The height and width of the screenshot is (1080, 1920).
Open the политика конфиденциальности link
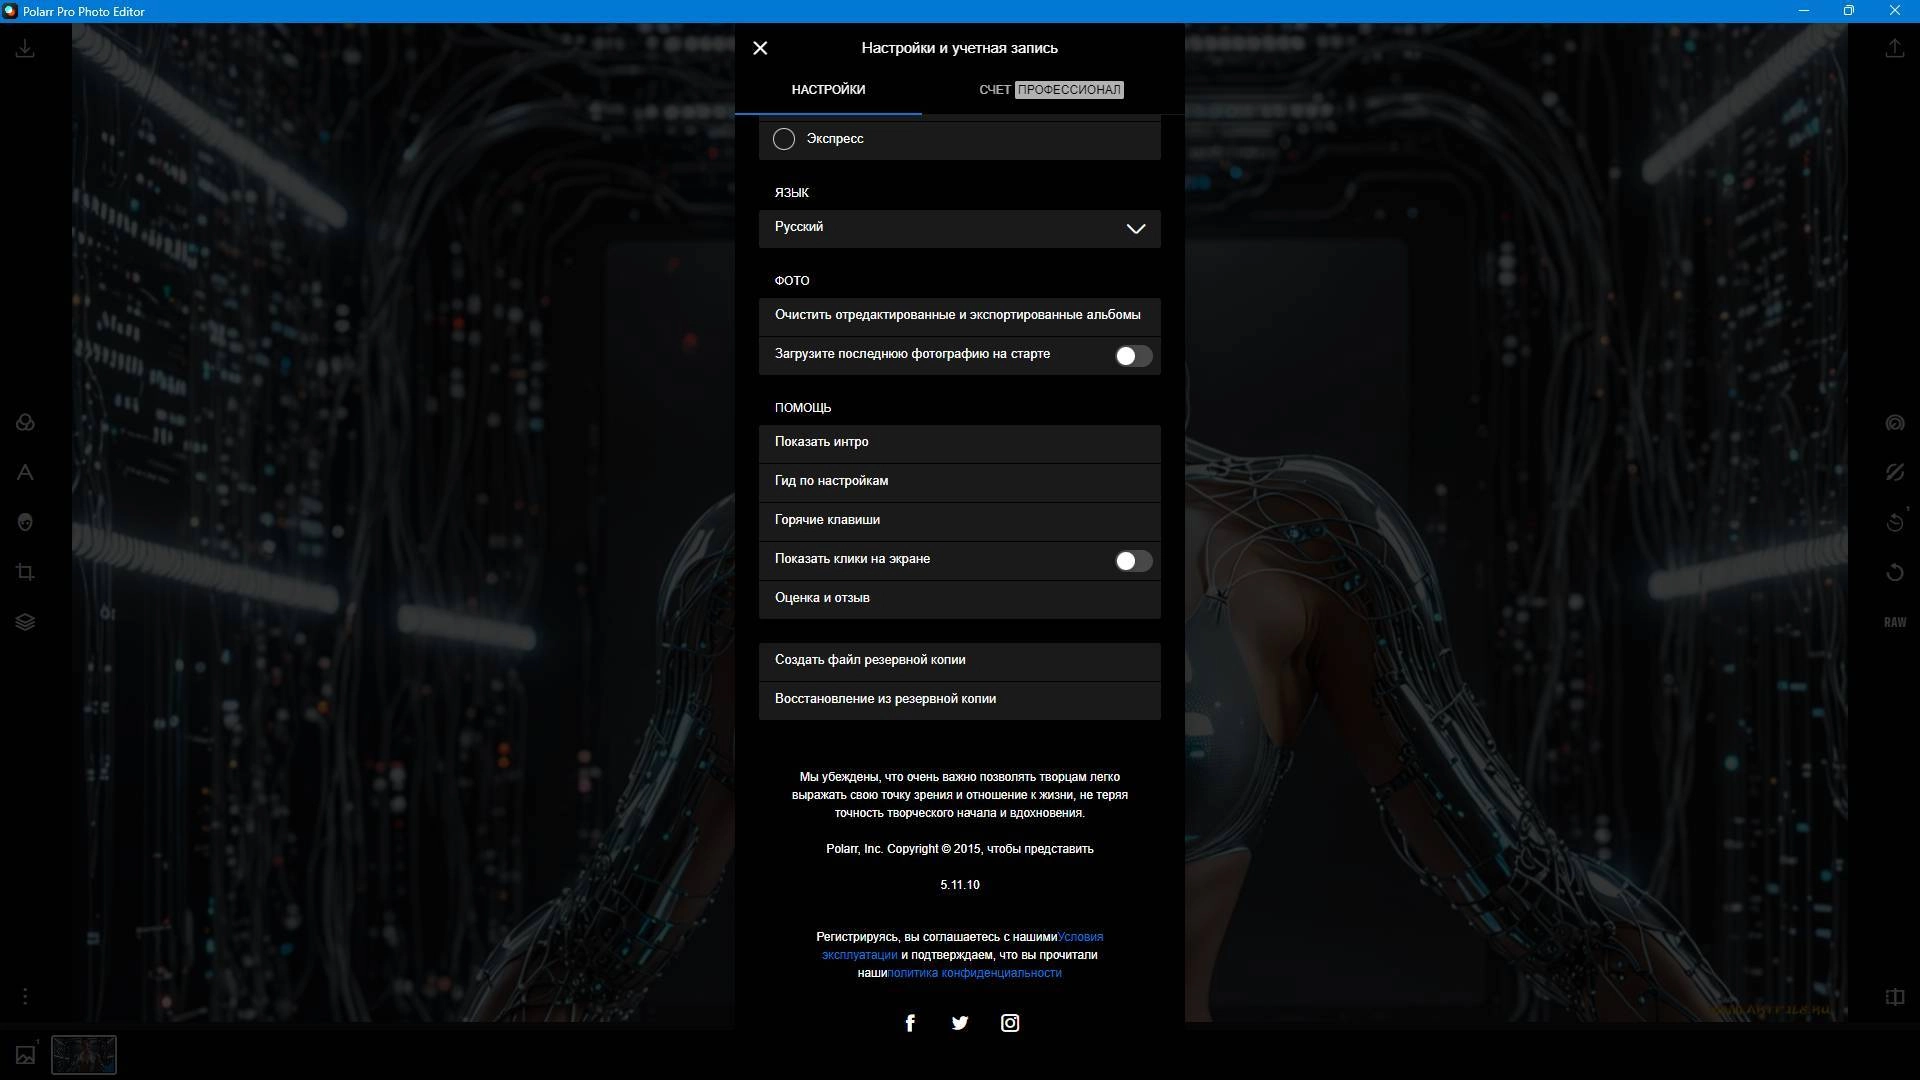tap(974, 973)
